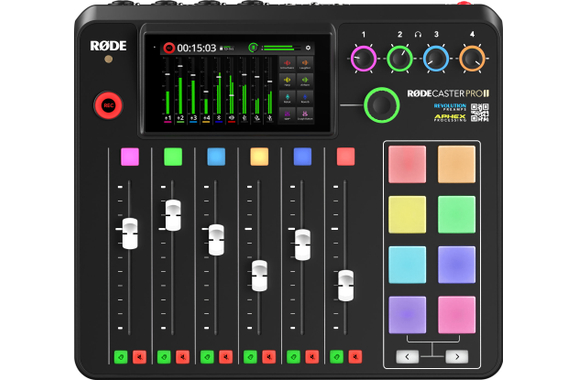The height and width of the screenshot is (380, 576).
Task: Hit the large red REC button
Action: (108, 105)
